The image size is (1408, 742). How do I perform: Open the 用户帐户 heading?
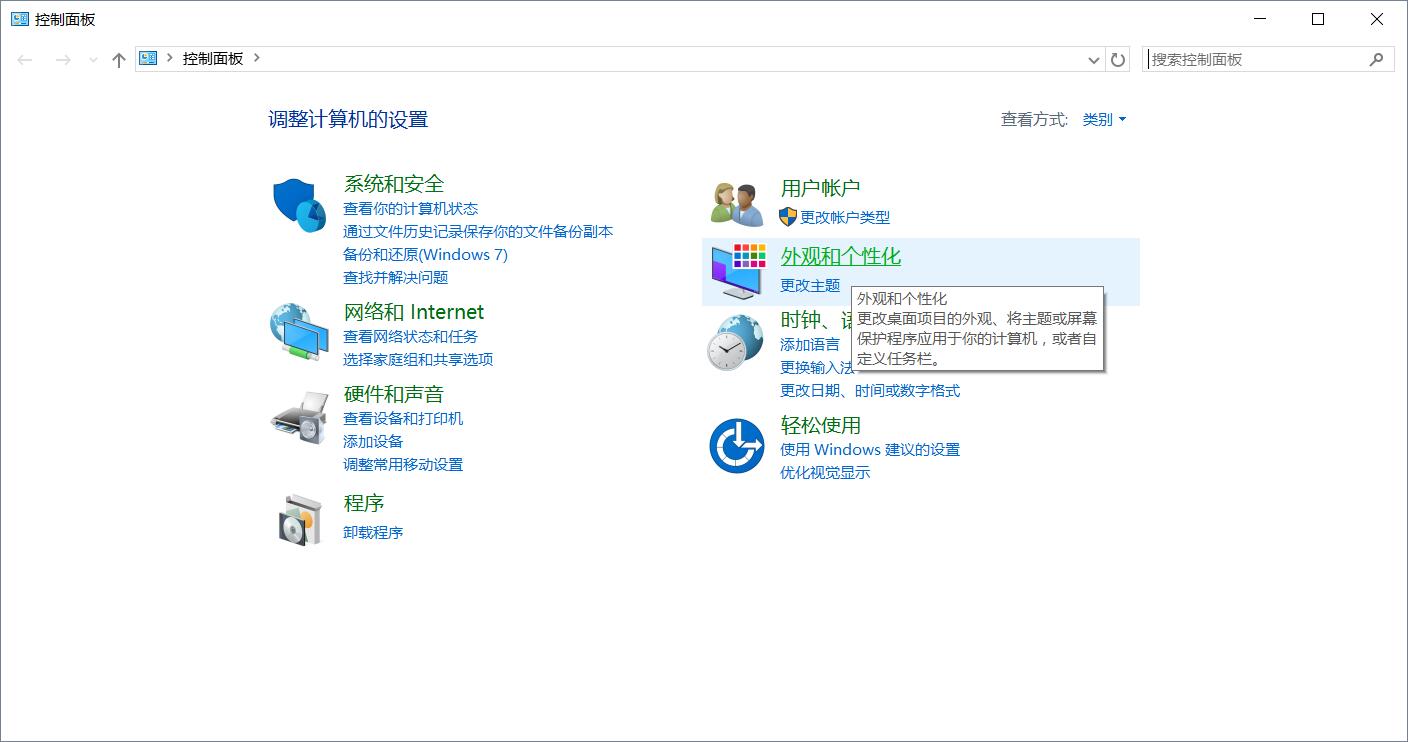tap(820, 188)
